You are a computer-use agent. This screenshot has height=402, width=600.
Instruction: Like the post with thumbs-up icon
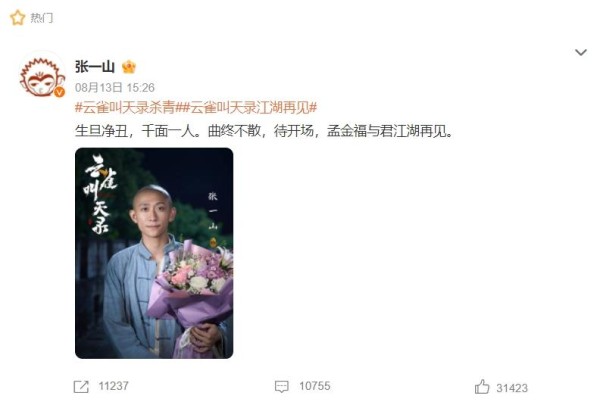482,387
